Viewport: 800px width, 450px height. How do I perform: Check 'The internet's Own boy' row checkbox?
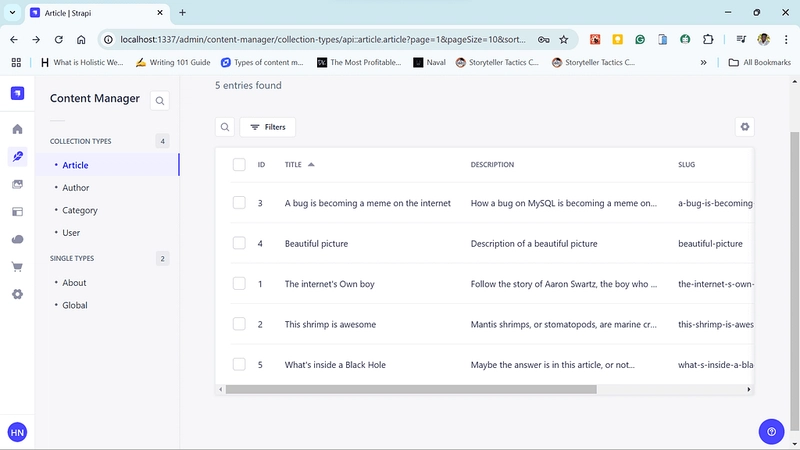(x=239, y=284)
